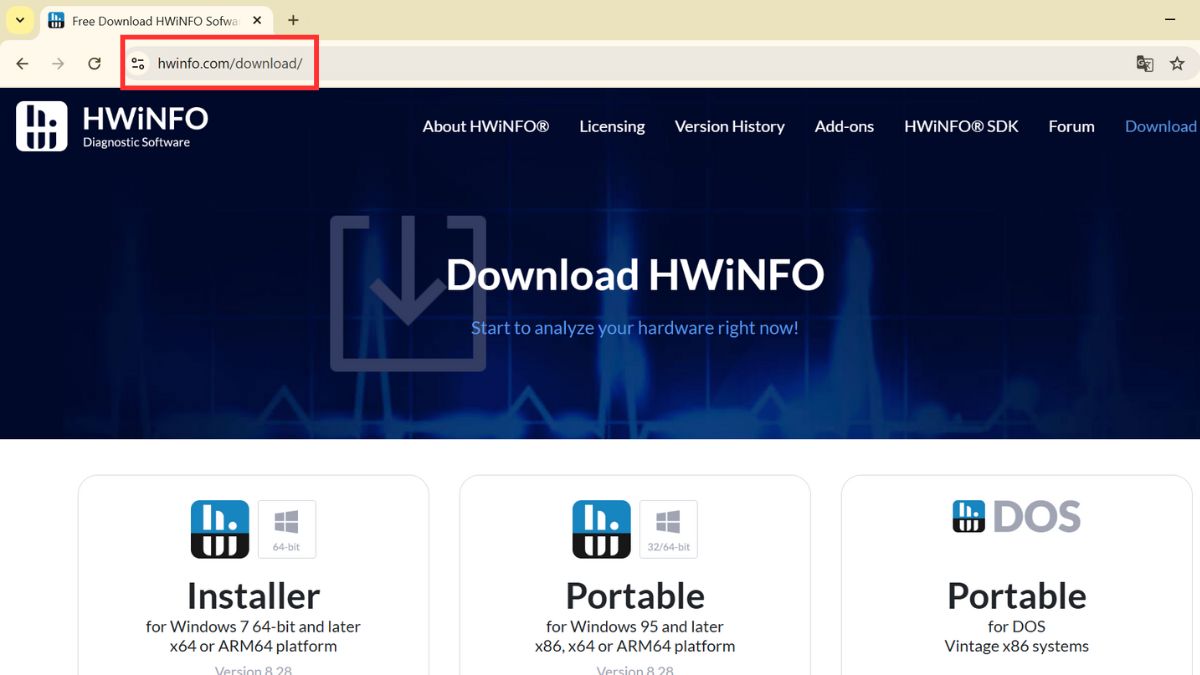The image size is (1200, 675).
Task: Click the Portable title on the Windows card
Action: click(x=635, y=596)
